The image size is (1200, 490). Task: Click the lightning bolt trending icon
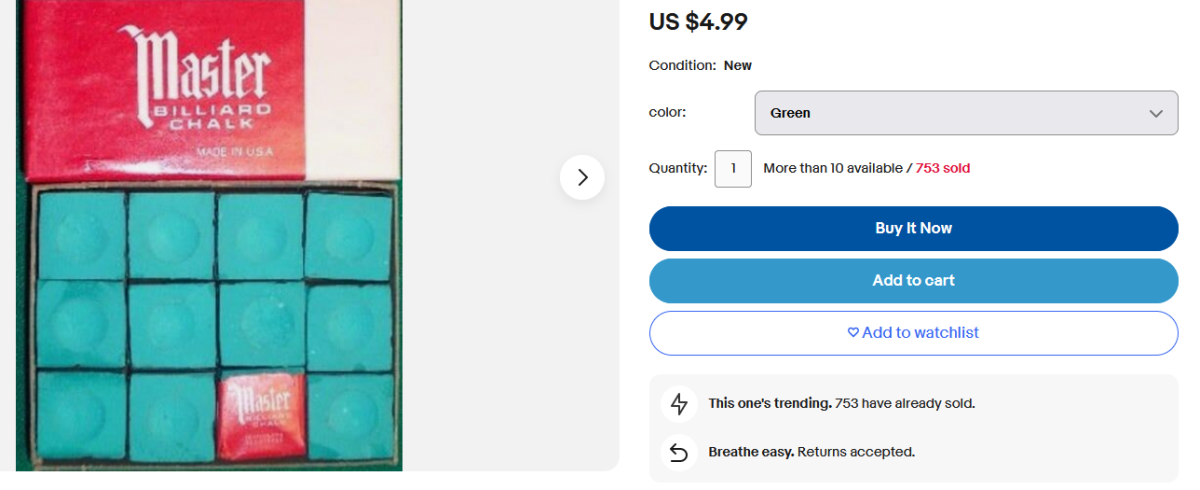(x=679, y=404)
